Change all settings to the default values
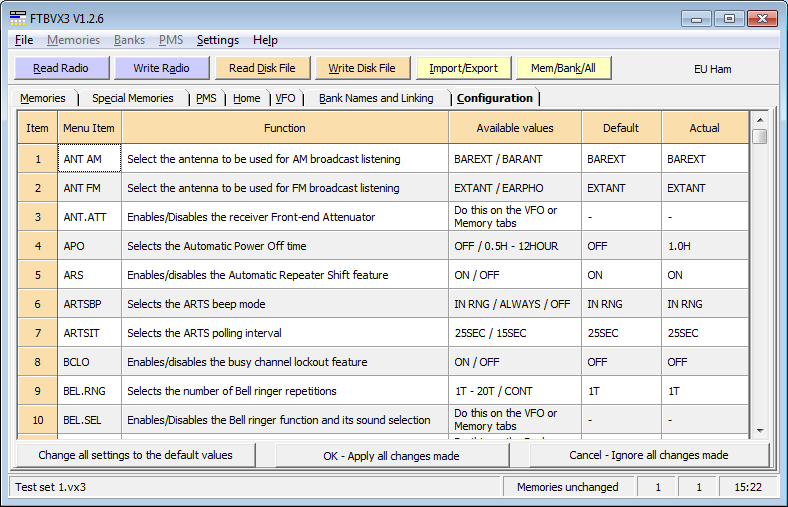This screenshot has height=507, width=788. tap(135, 455)
